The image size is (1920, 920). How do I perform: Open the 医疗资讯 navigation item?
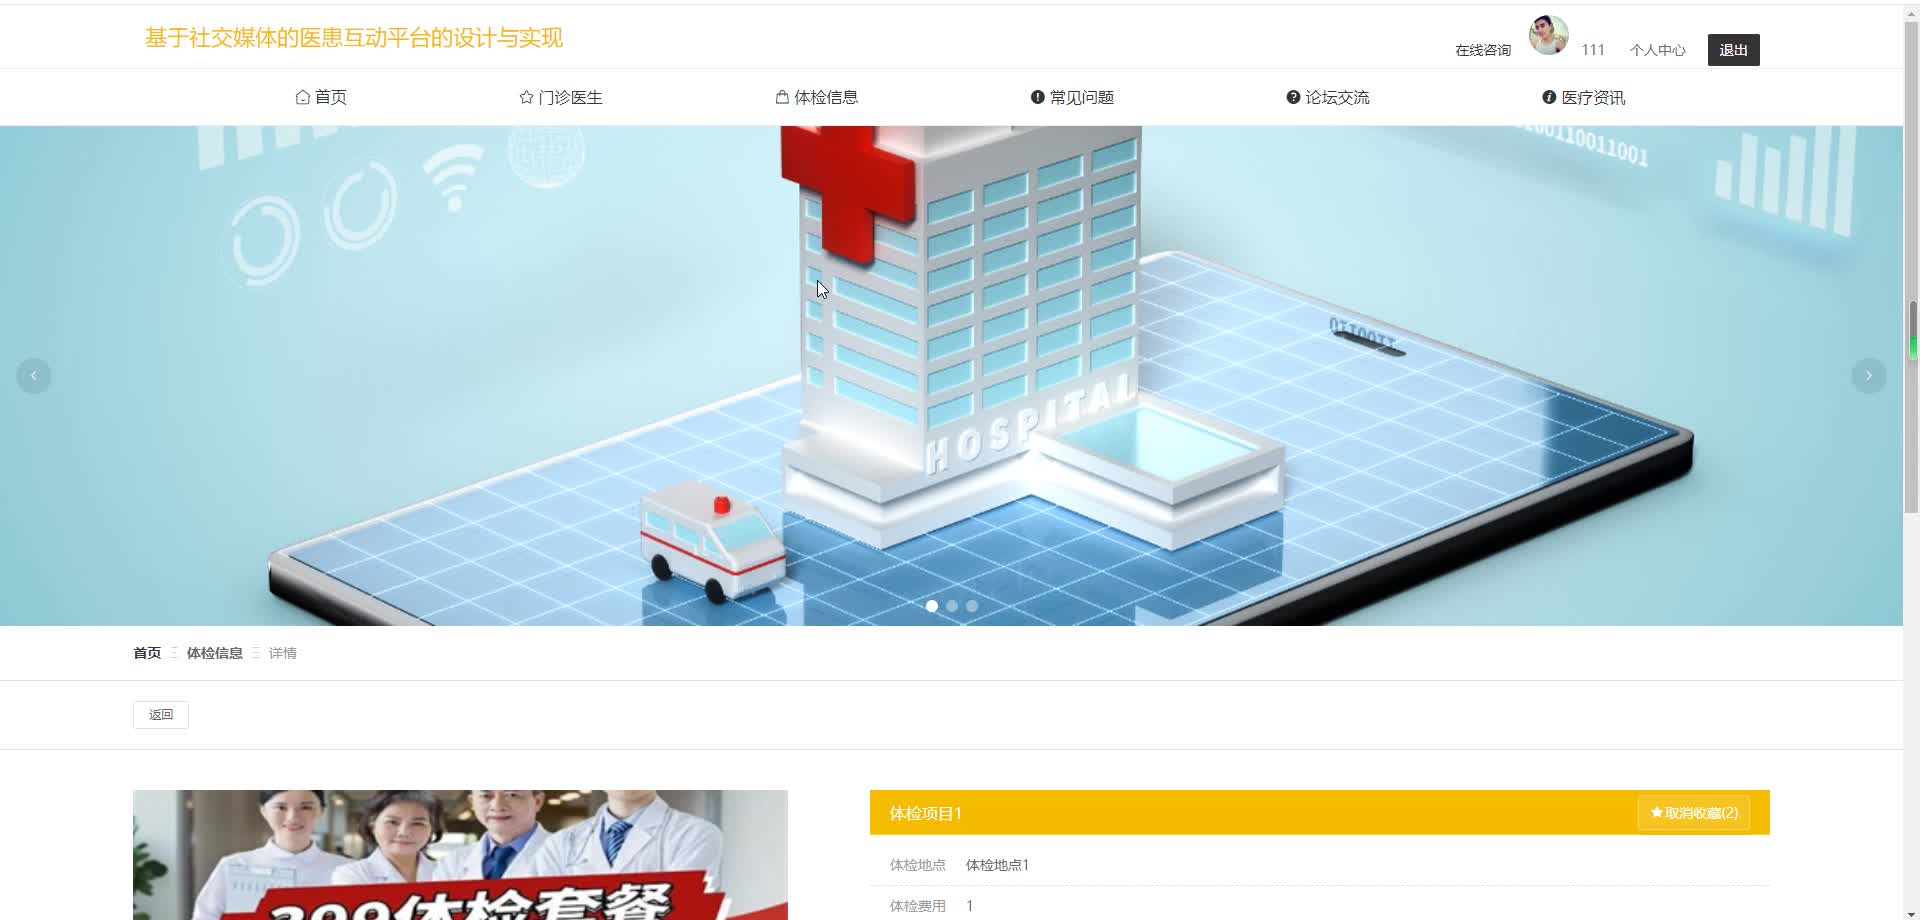1584,97
